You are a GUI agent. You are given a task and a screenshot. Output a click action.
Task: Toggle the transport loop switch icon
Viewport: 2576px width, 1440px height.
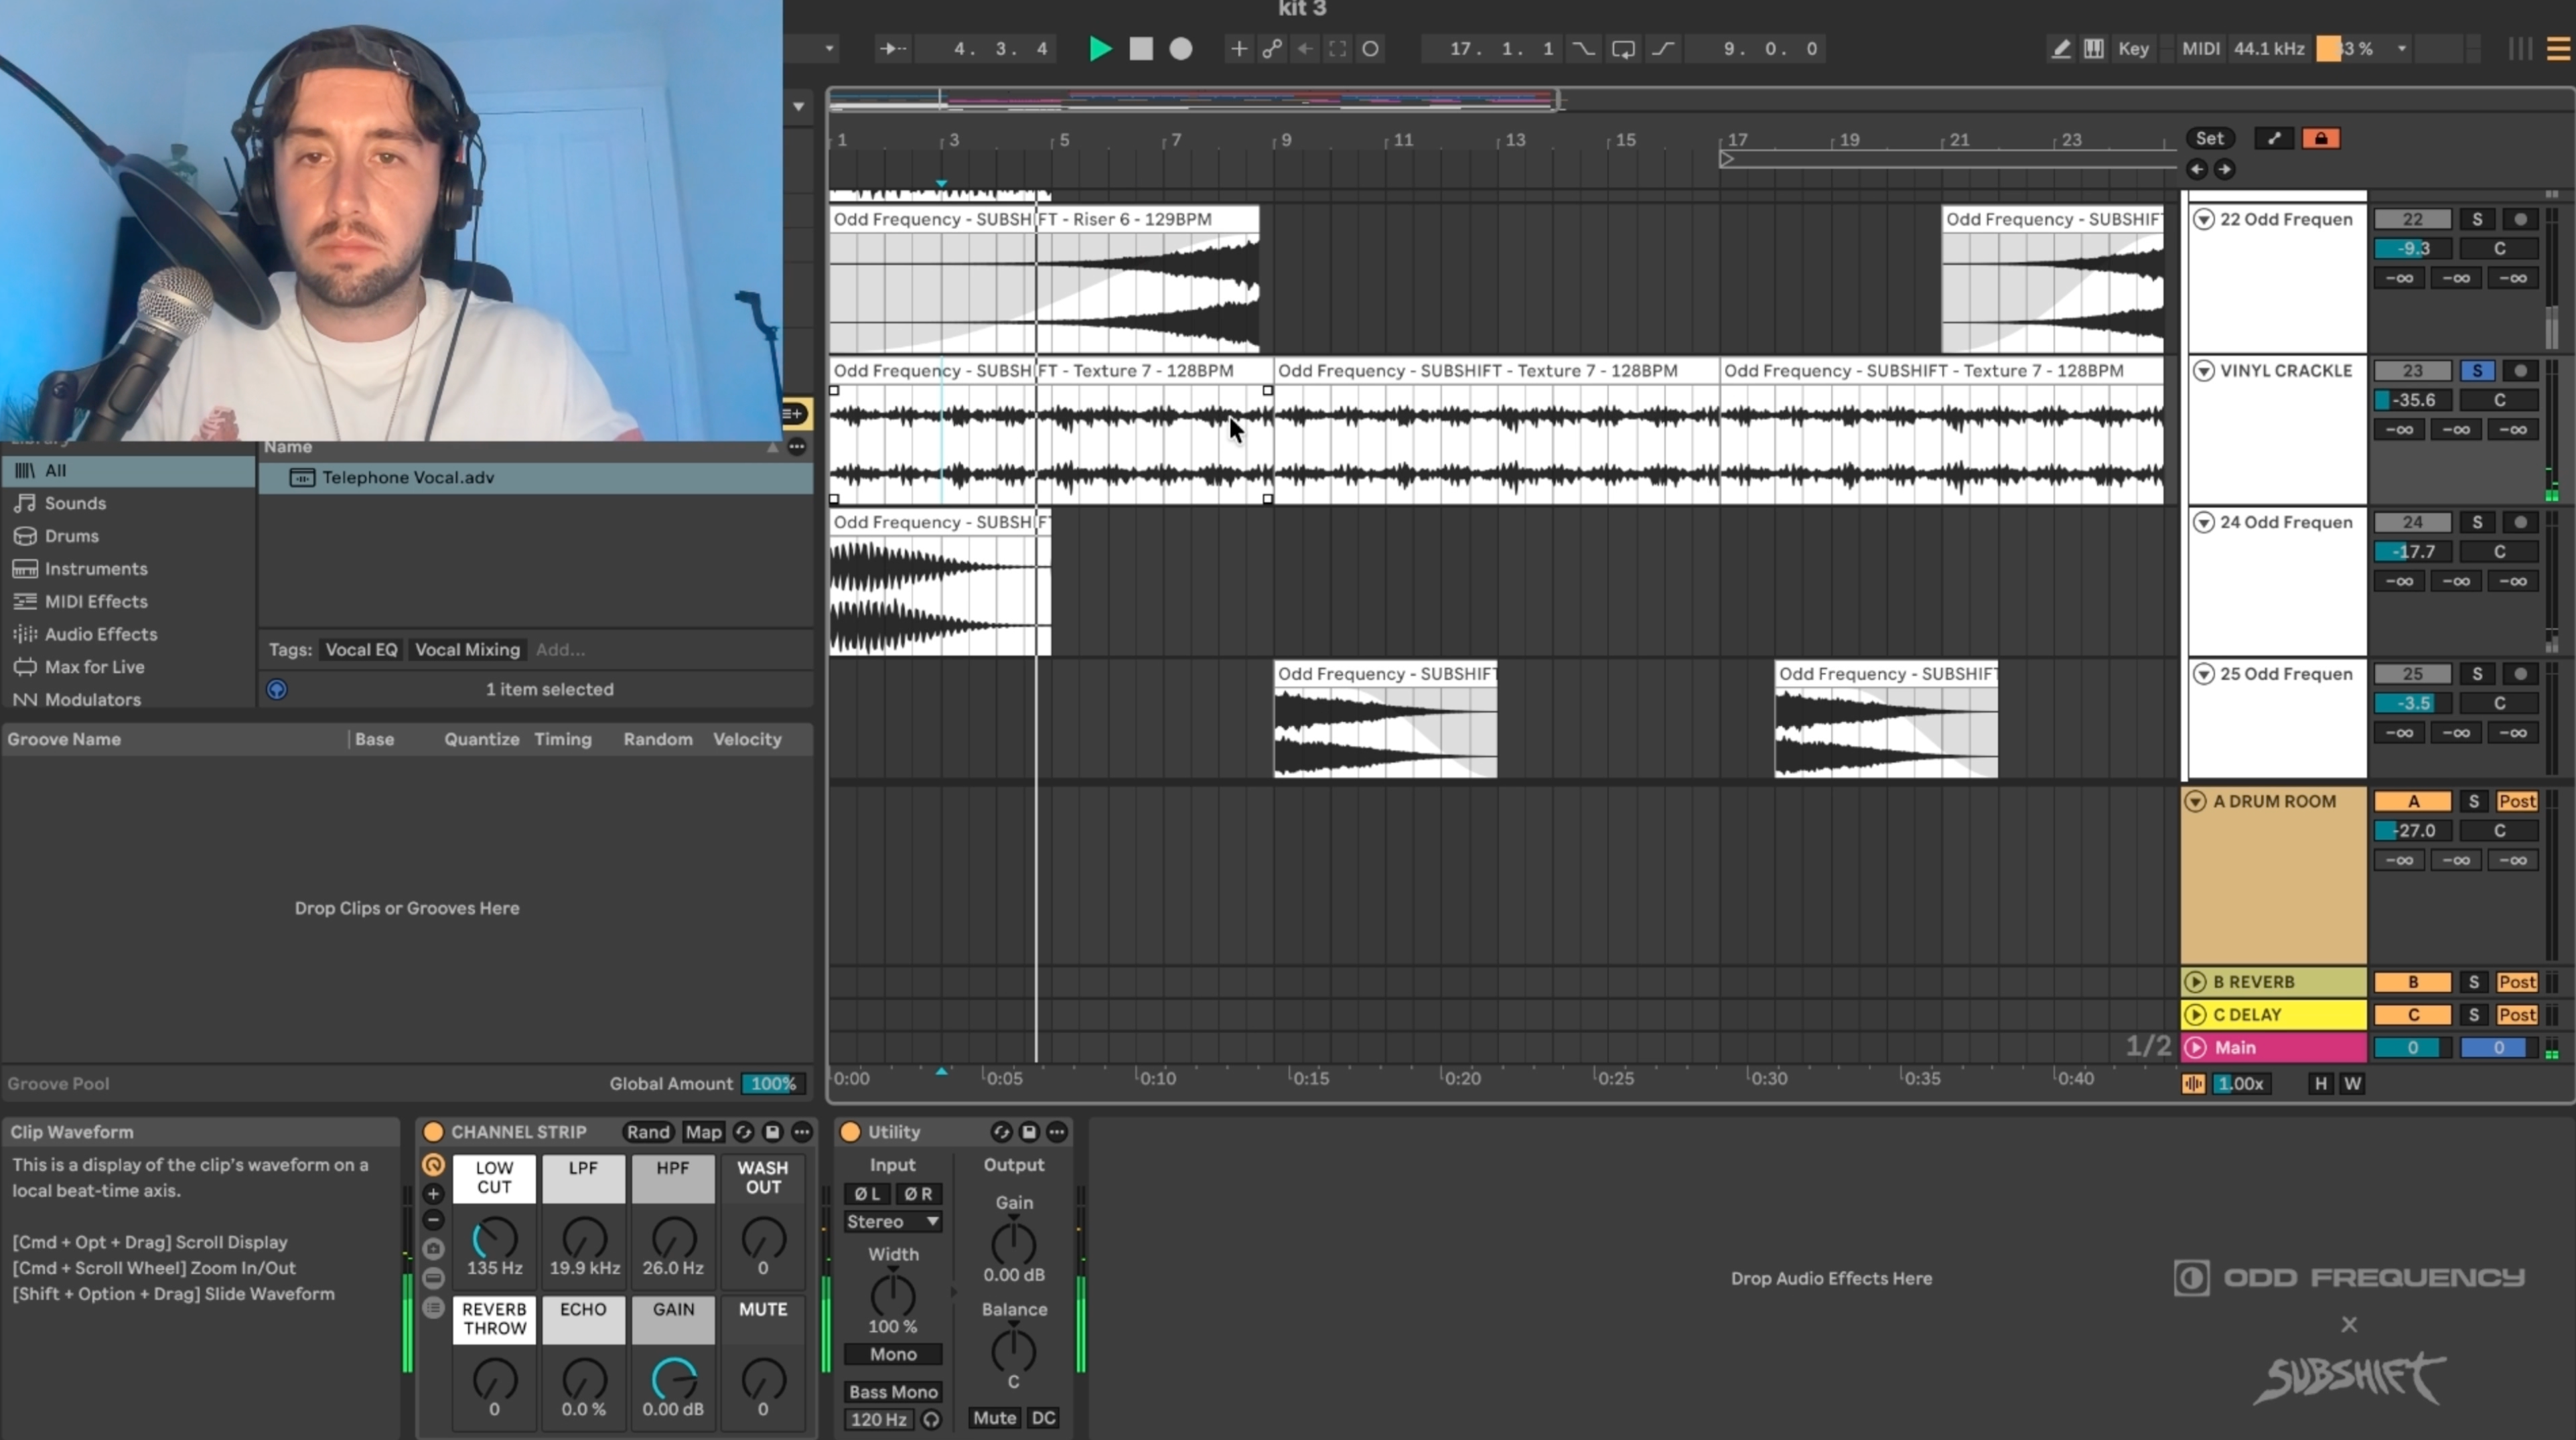[1623, 48]
